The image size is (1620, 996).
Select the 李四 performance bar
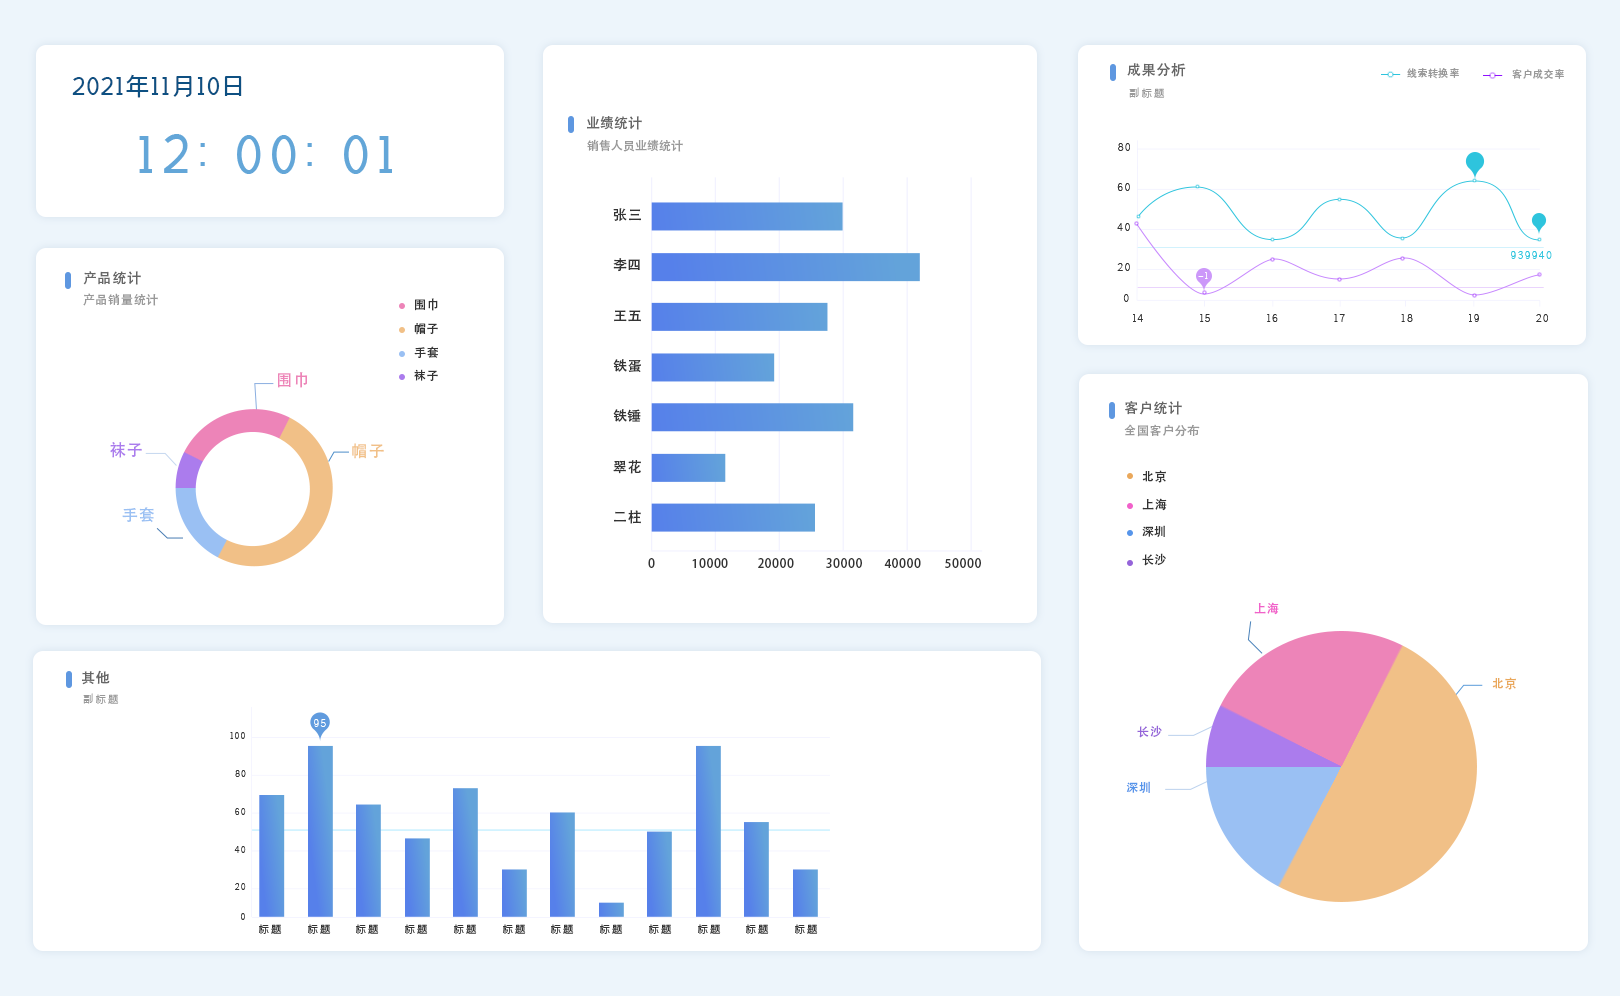pyautogui.click(x=785, y=267)
